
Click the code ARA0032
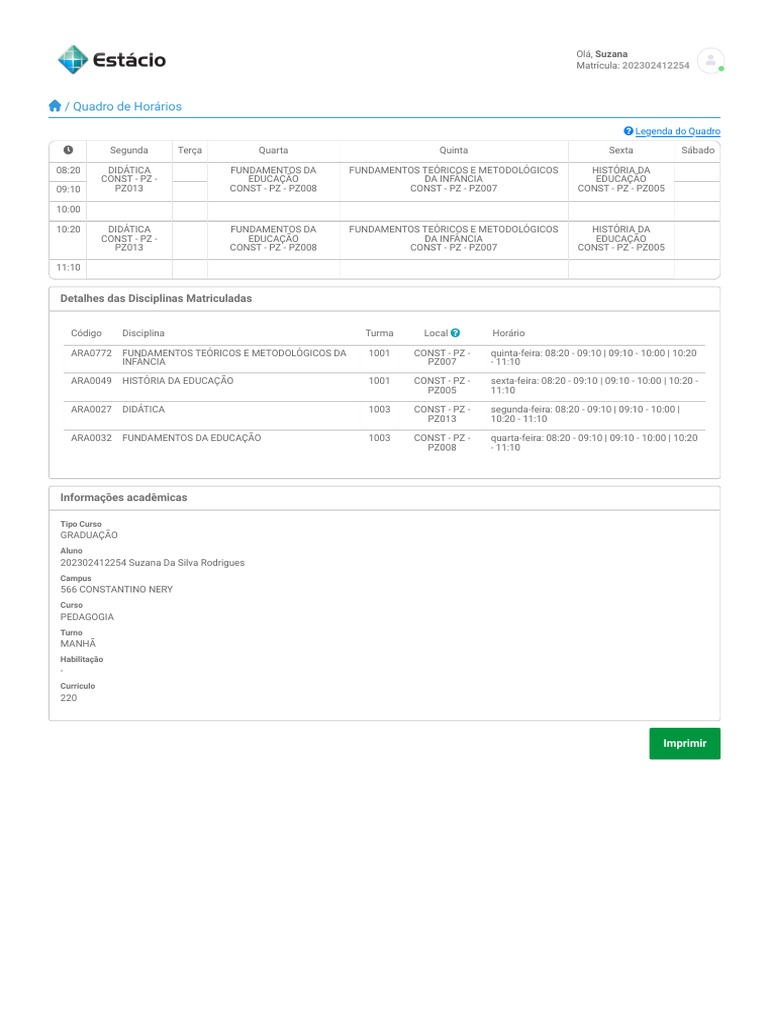coord(91,438)
